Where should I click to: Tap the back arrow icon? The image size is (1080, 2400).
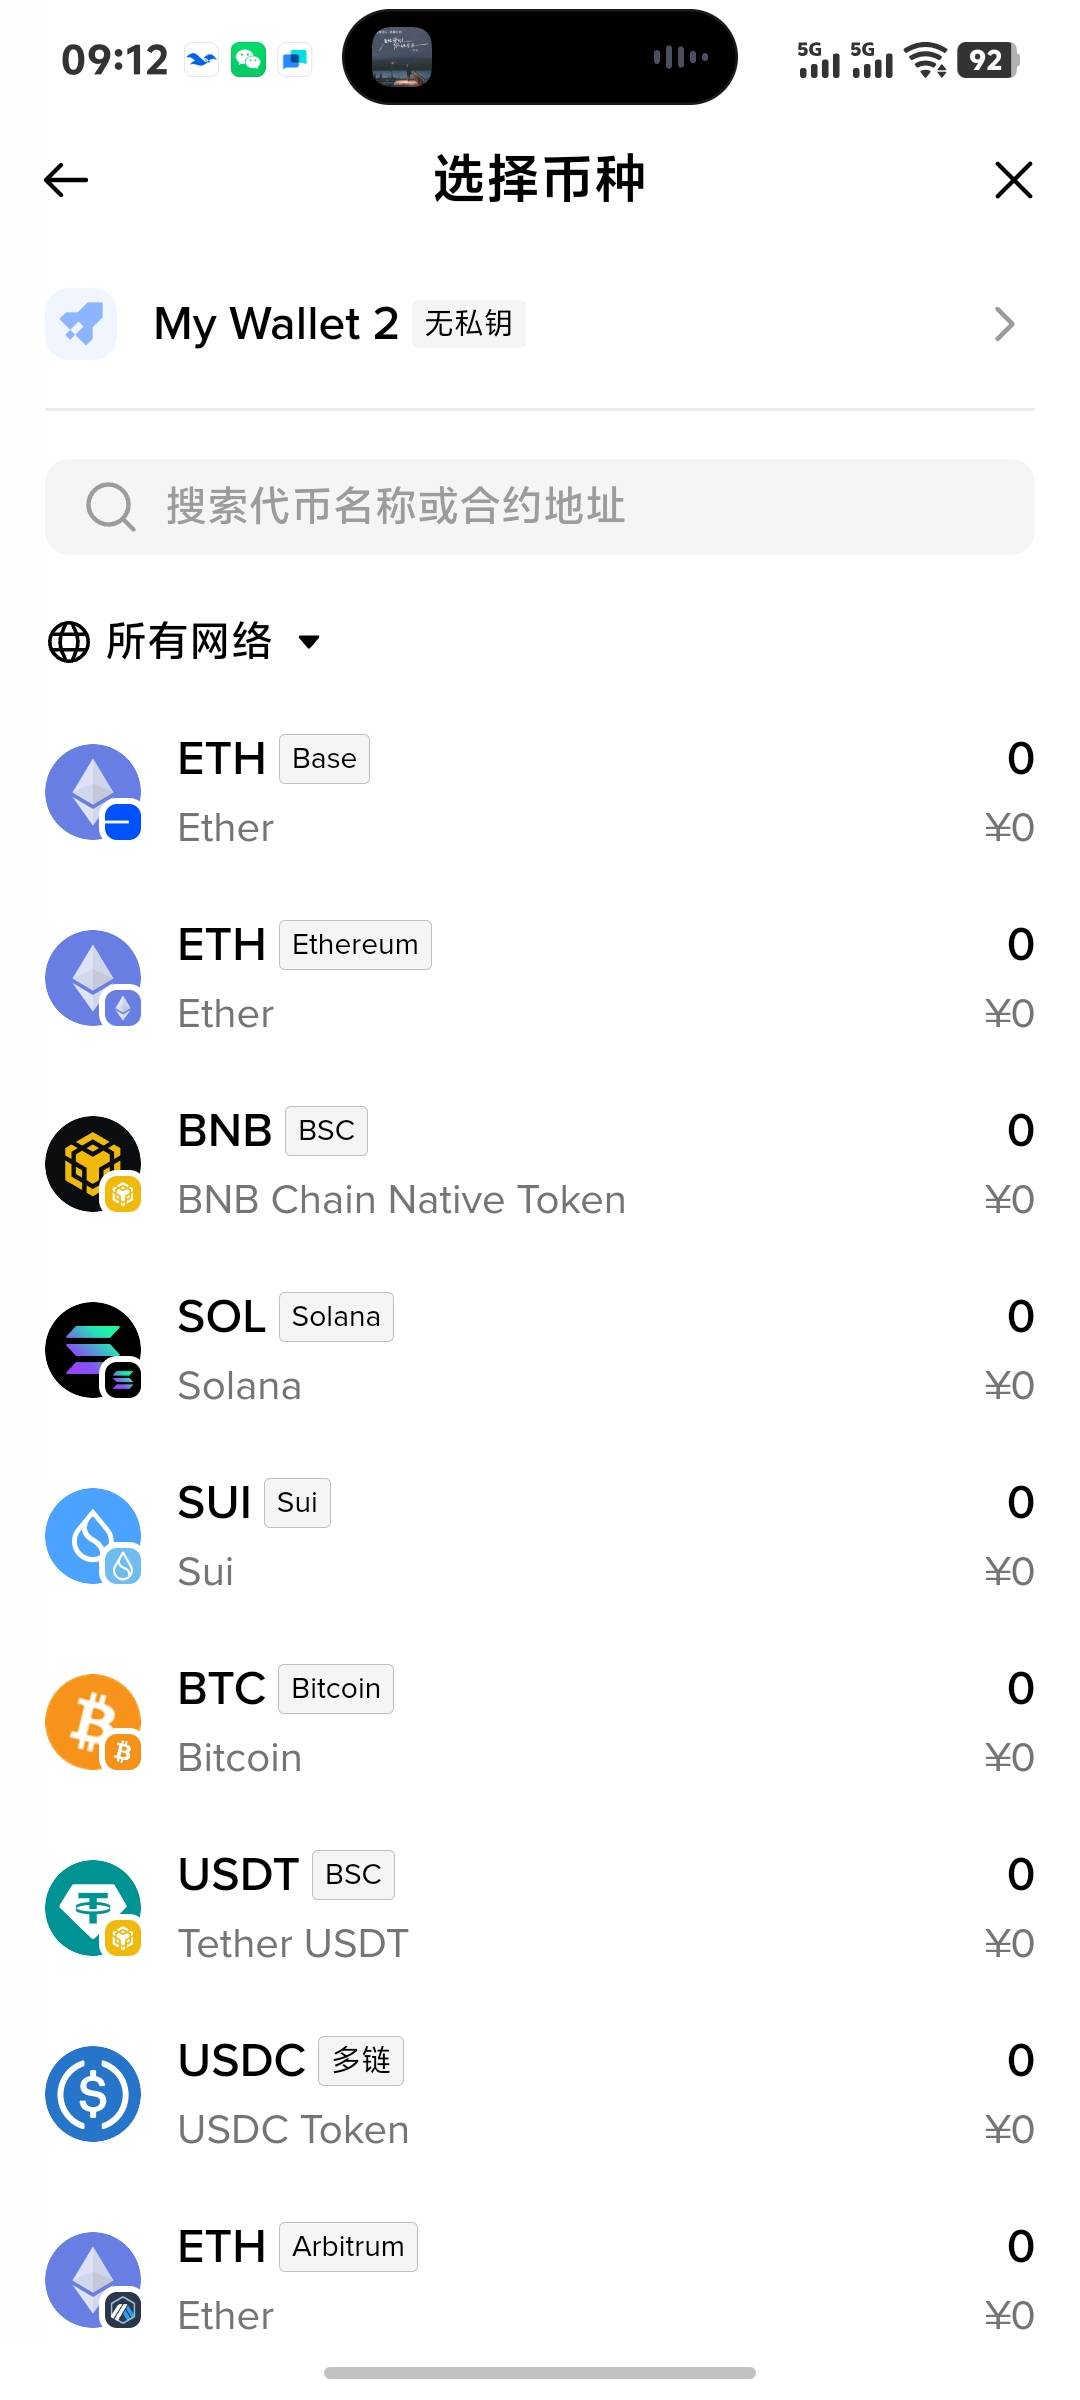coord(67,180)
